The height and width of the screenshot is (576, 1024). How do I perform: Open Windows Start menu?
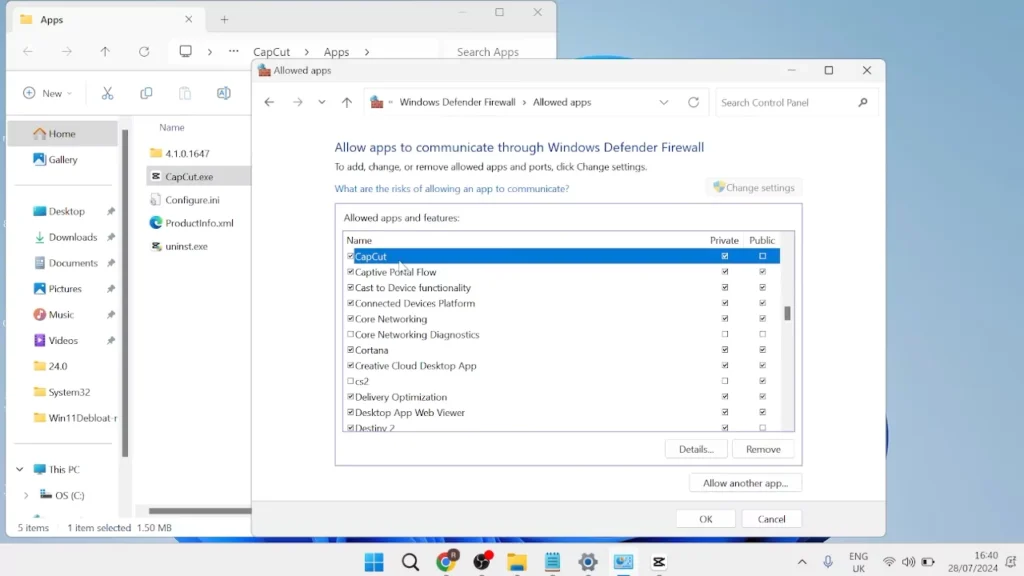(374, 562)
